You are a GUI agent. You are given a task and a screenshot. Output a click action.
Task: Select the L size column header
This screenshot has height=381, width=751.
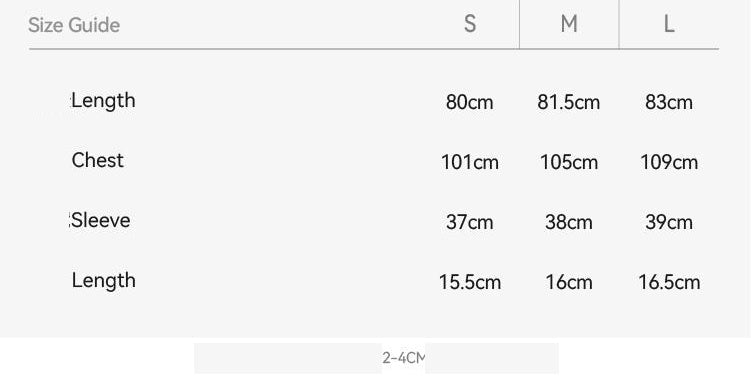tap(669, 23)
